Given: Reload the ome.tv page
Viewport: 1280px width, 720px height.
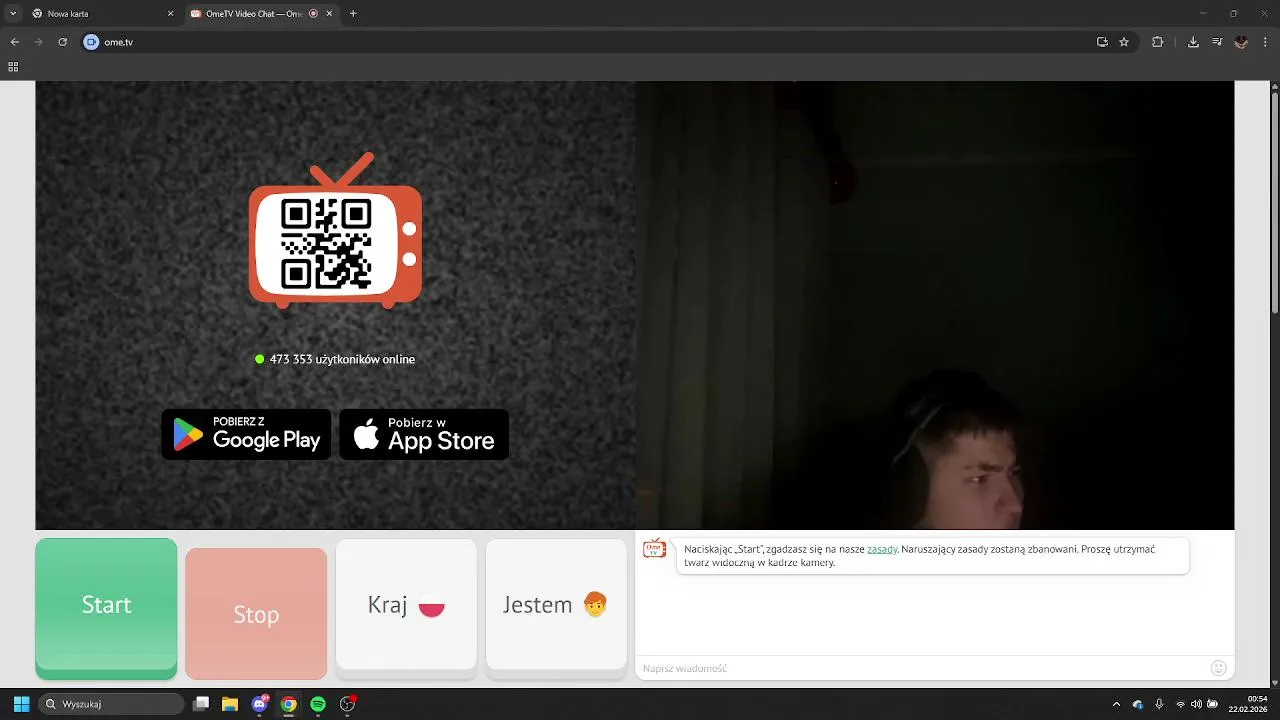Looking at the screenshot, I should click(62, 42).
